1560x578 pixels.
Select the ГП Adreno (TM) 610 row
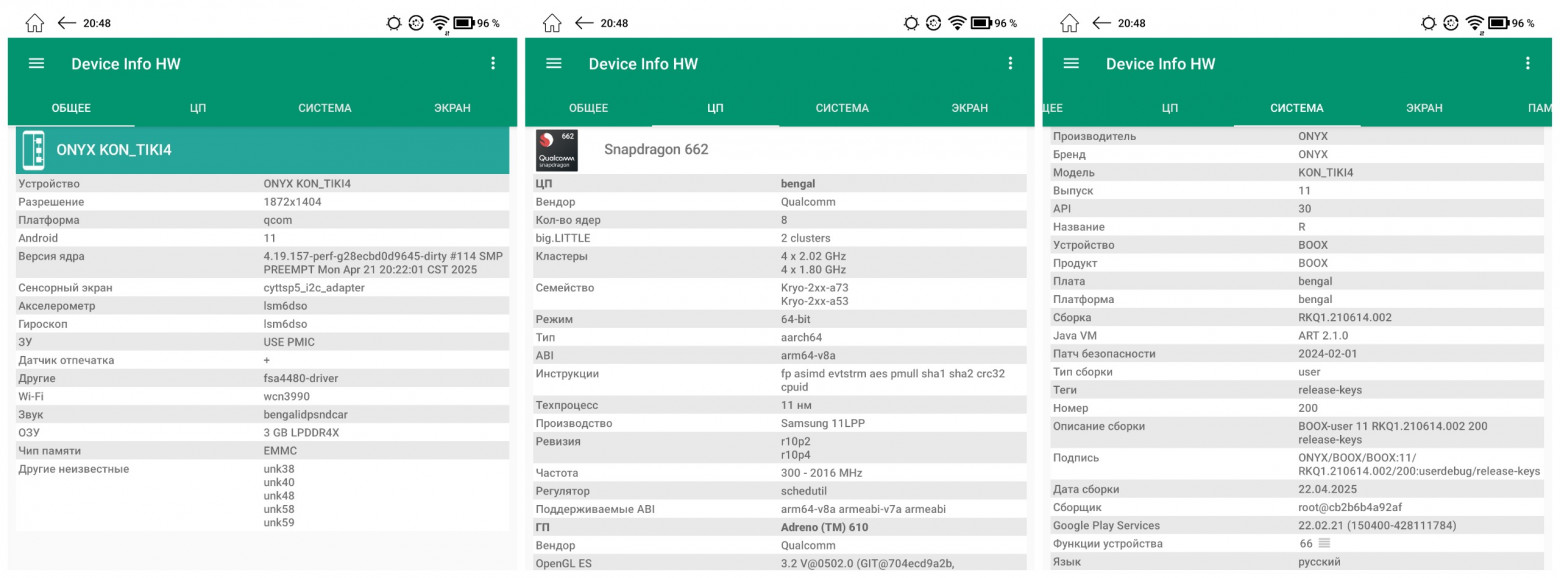coord(780,527)
